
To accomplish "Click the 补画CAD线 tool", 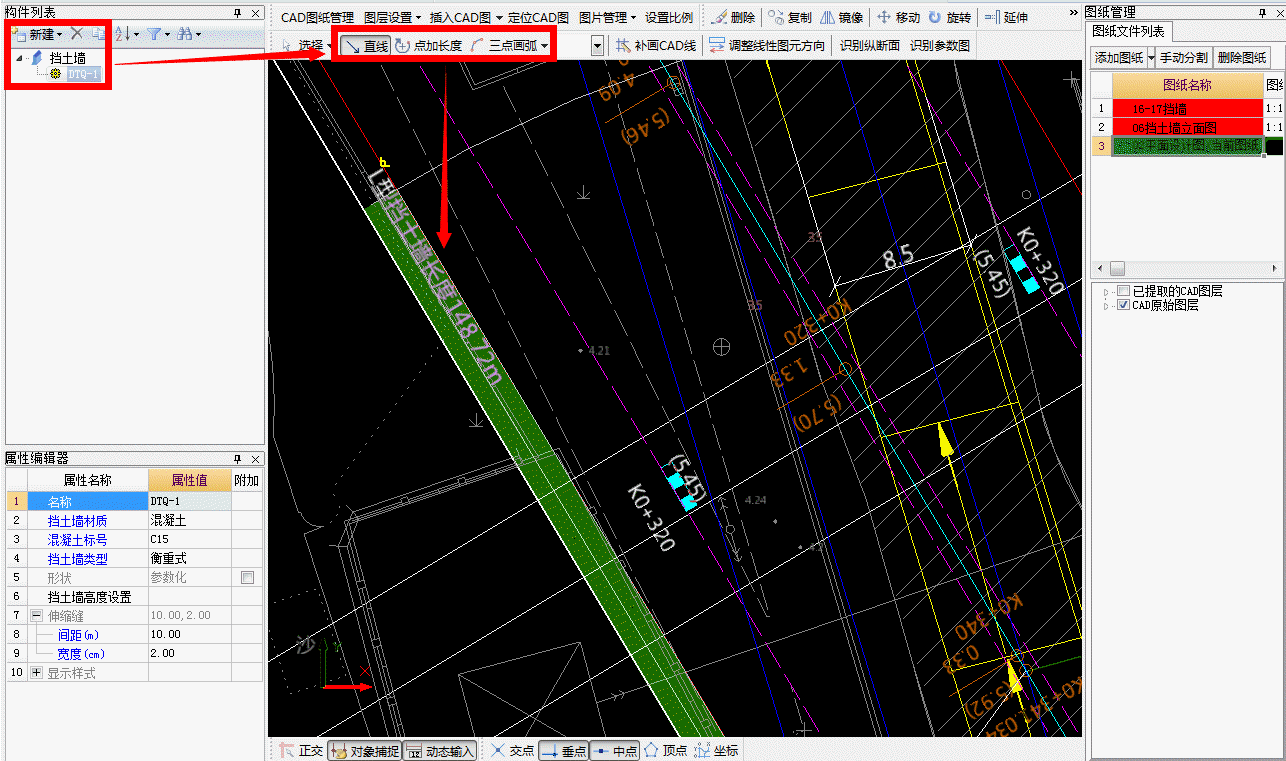I will [x=655, y=46].
